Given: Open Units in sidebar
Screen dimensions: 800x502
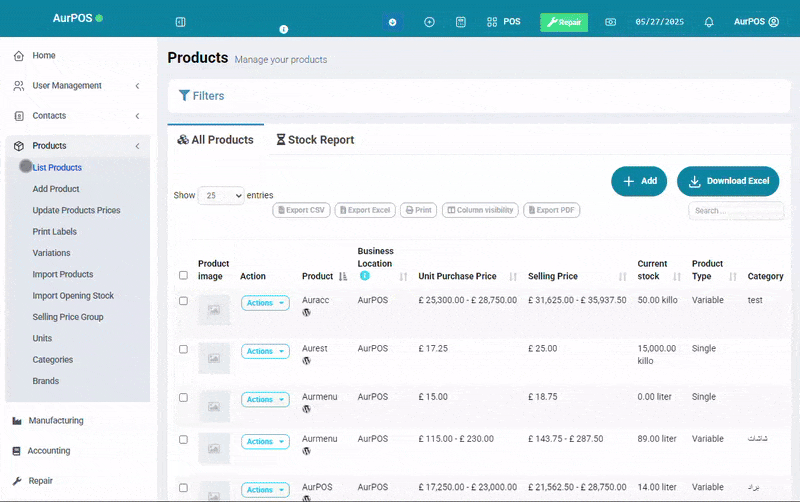Looking at the screenshot, I should (x=42, y=338).
